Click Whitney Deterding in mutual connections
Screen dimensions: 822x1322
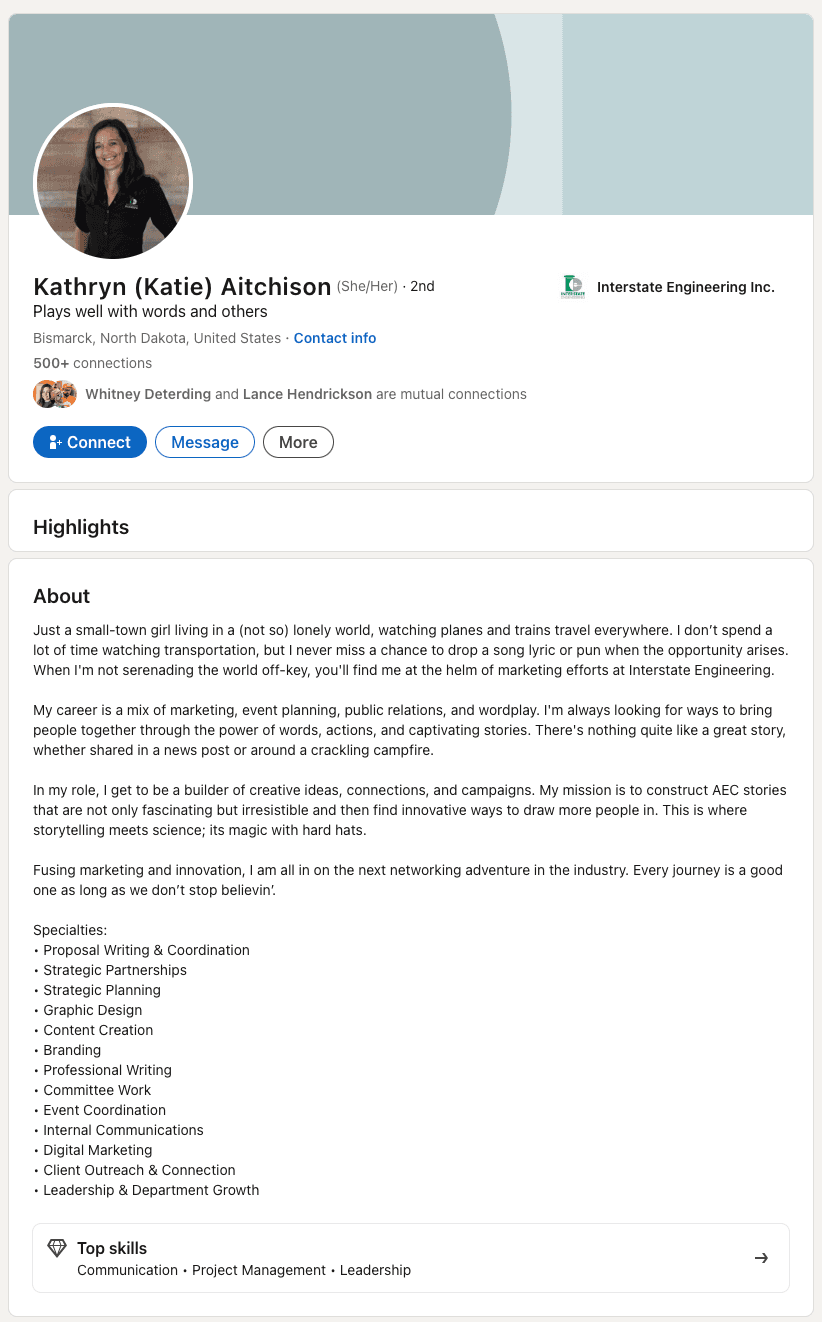(x=148, y=394)
